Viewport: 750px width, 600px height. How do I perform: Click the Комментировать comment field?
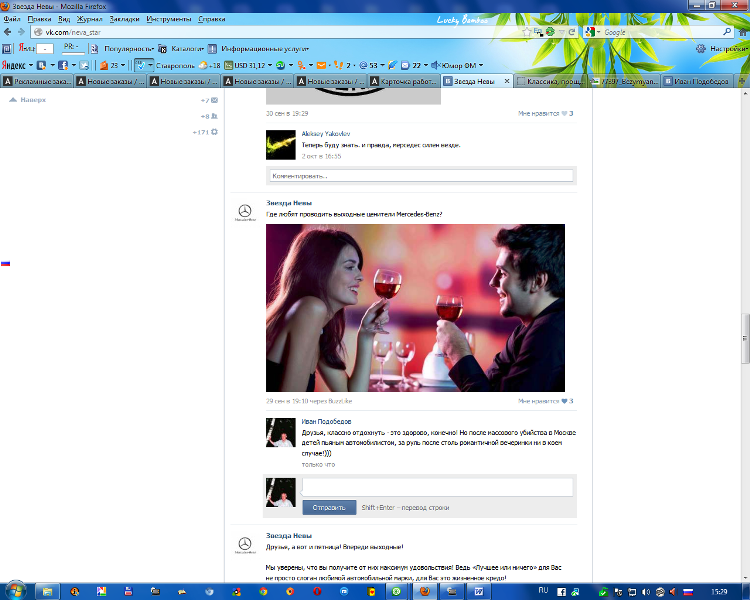click(x=421, y=176)
